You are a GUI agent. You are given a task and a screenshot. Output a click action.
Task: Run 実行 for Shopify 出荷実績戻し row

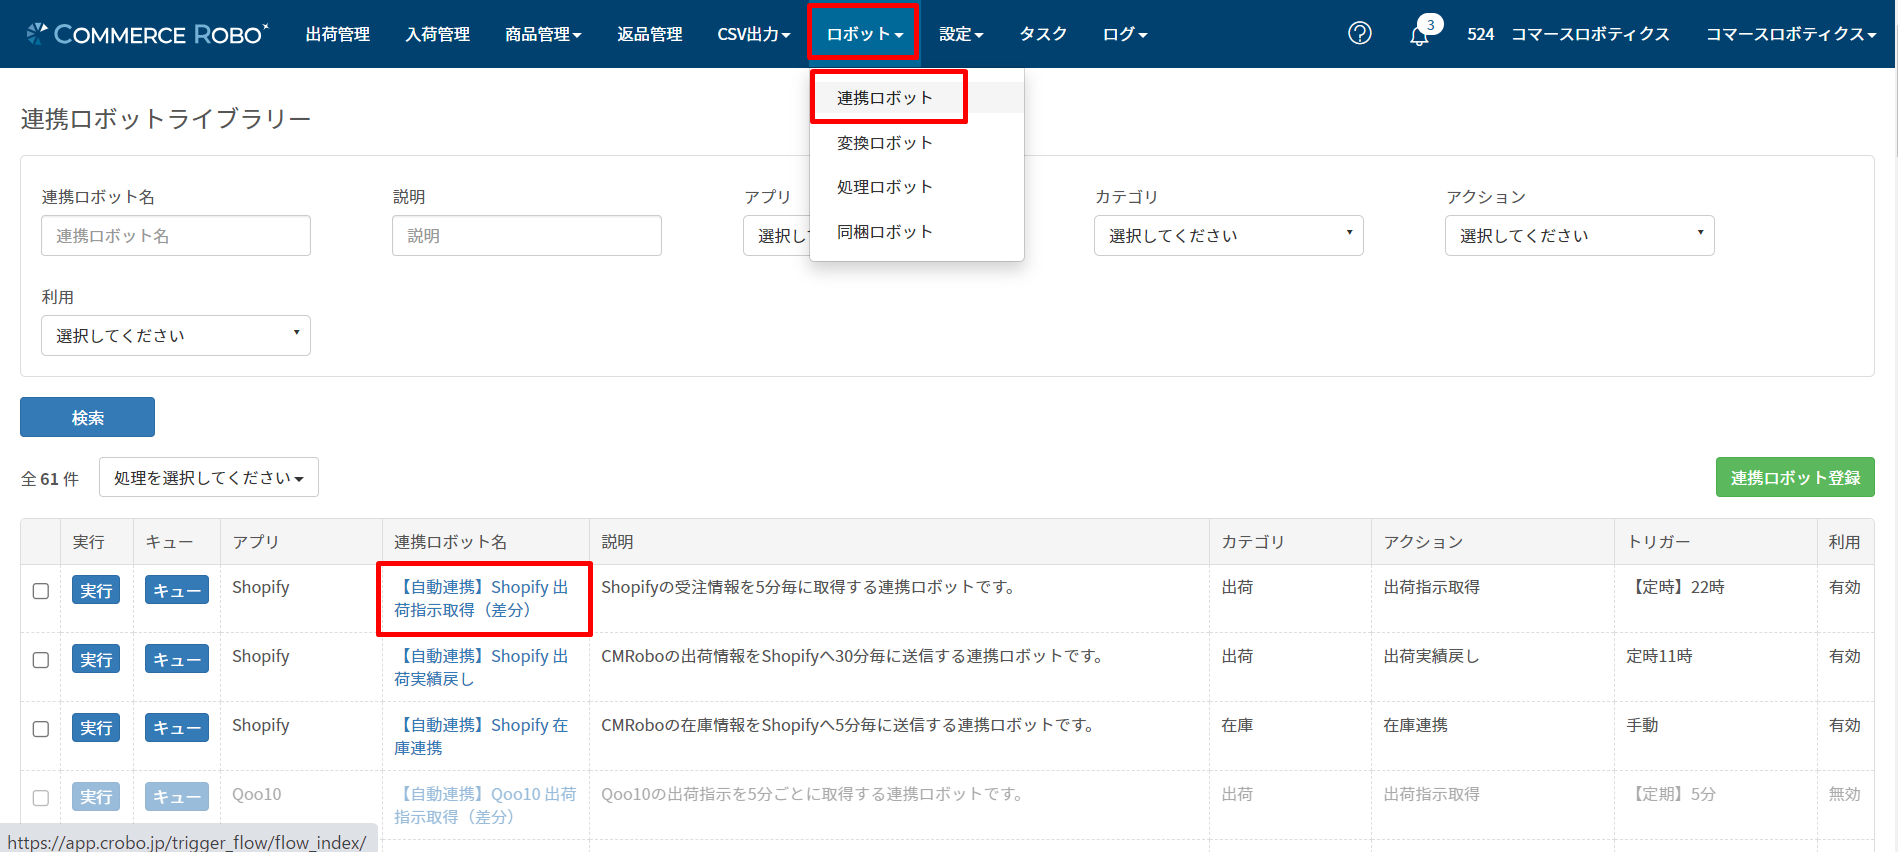point(96,659)
